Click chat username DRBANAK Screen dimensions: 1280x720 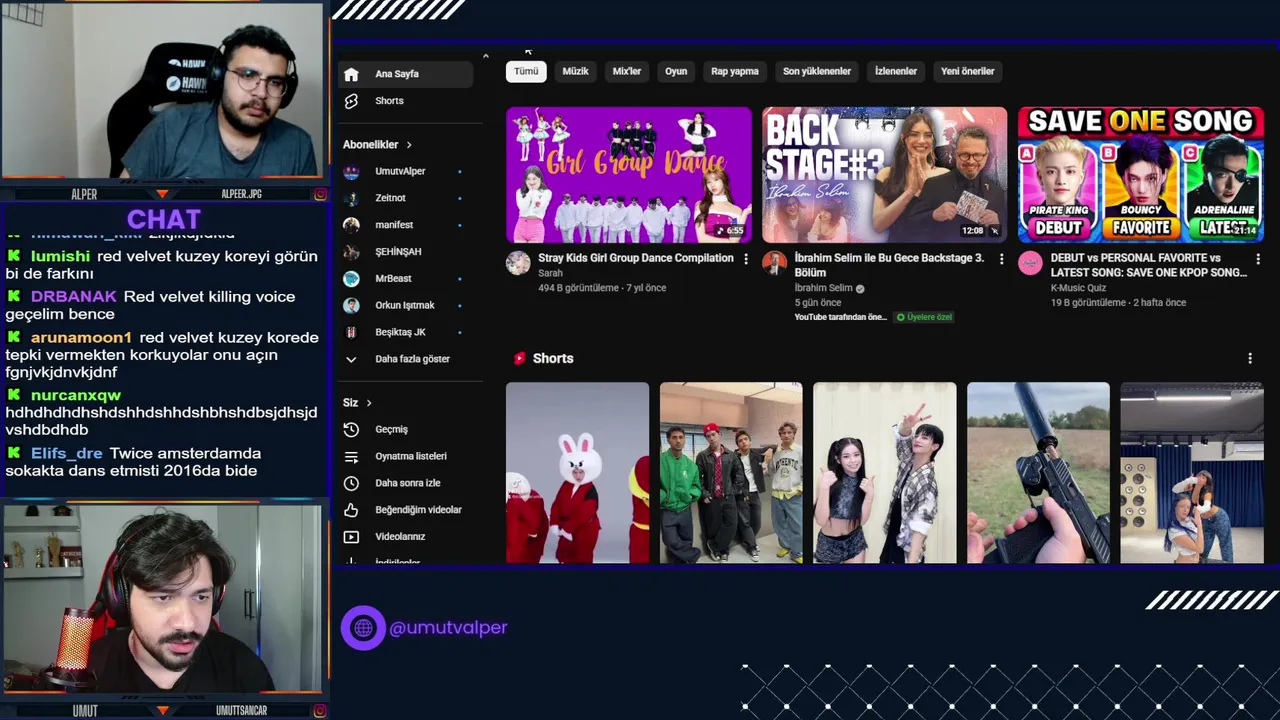tap(74, 297)
